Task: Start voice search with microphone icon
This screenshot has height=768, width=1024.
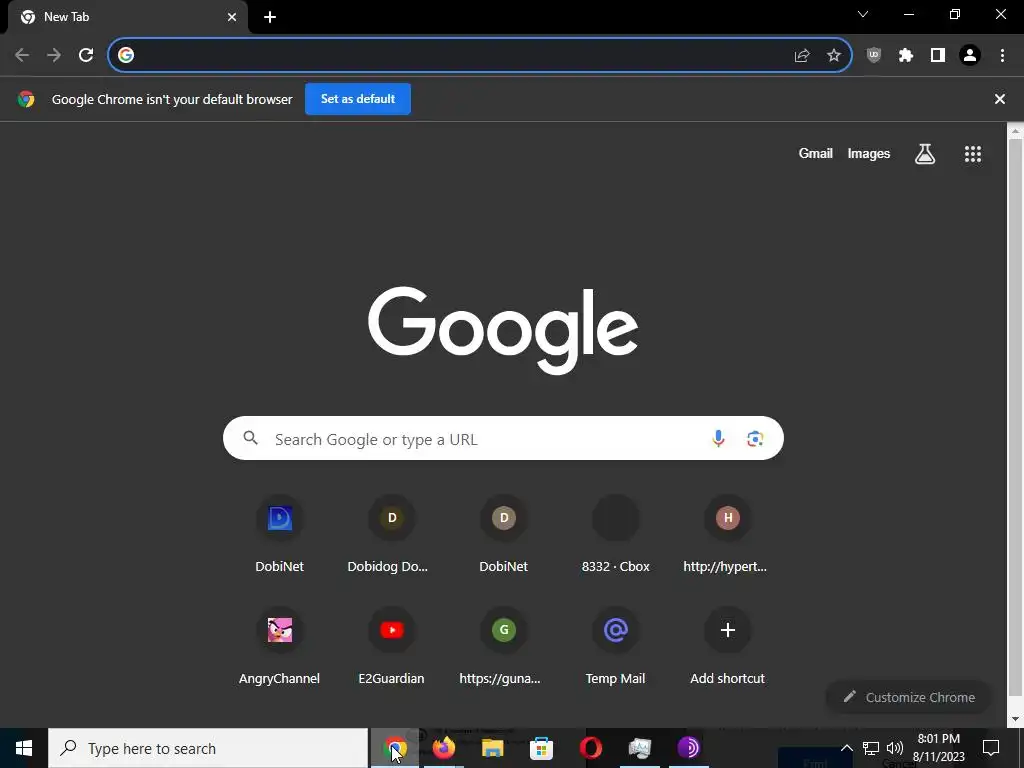Action: point(718,439)
